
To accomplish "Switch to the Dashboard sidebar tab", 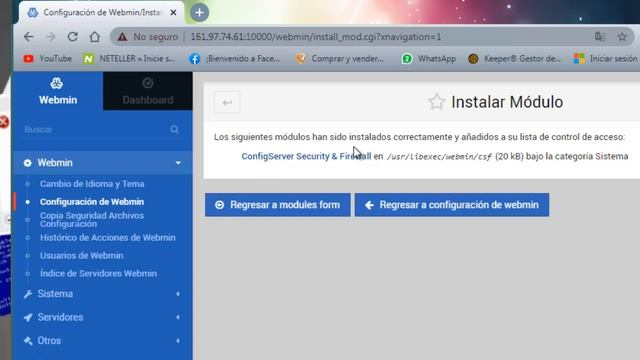I will click(148, 91).
